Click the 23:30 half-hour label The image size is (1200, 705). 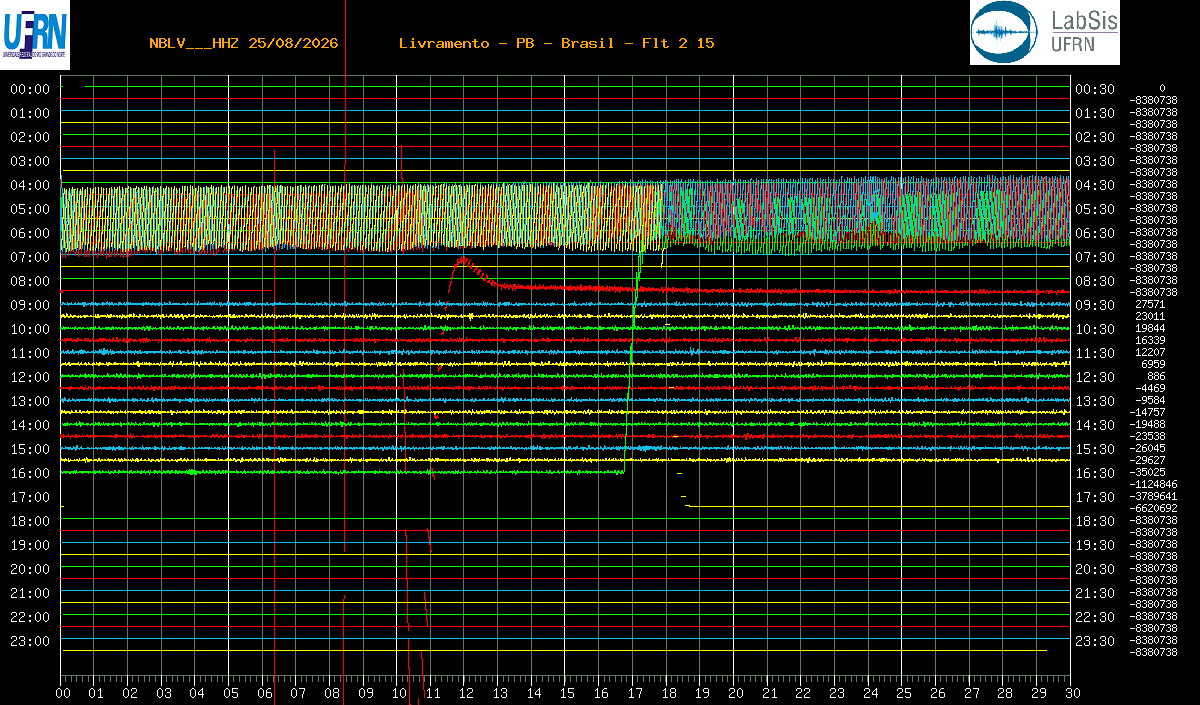(1095, 641)
